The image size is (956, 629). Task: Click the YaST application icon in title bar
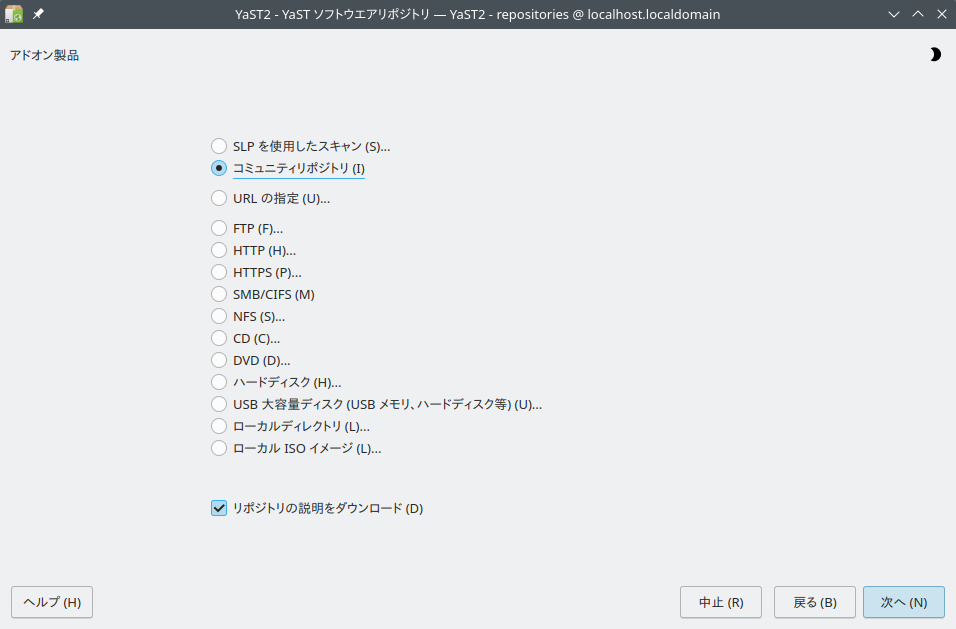click(13, 13)
